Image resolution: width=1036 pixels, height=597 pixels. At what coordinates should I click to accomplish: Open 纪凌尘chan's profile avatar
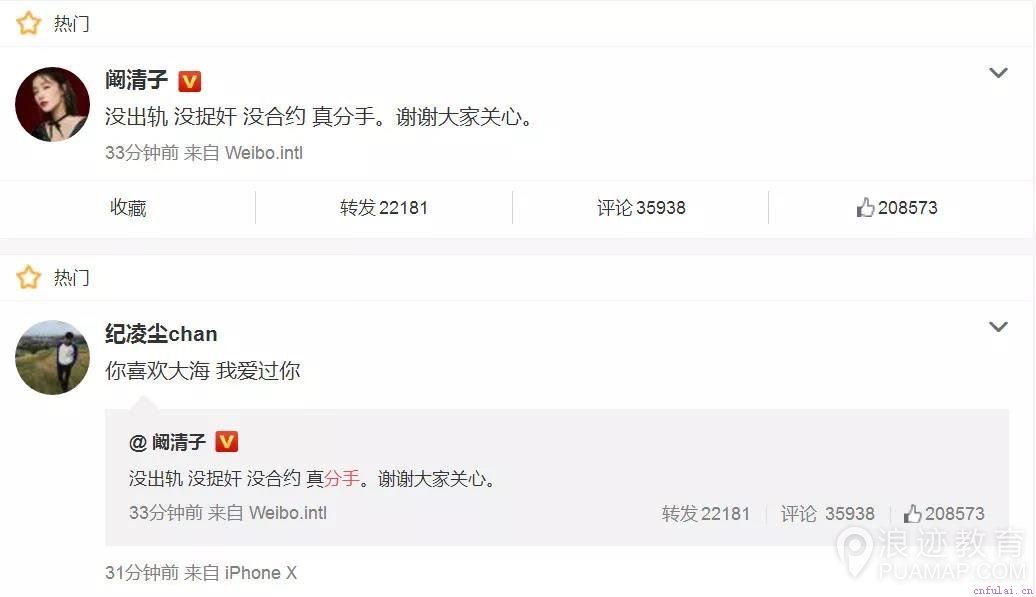point(52,357)
